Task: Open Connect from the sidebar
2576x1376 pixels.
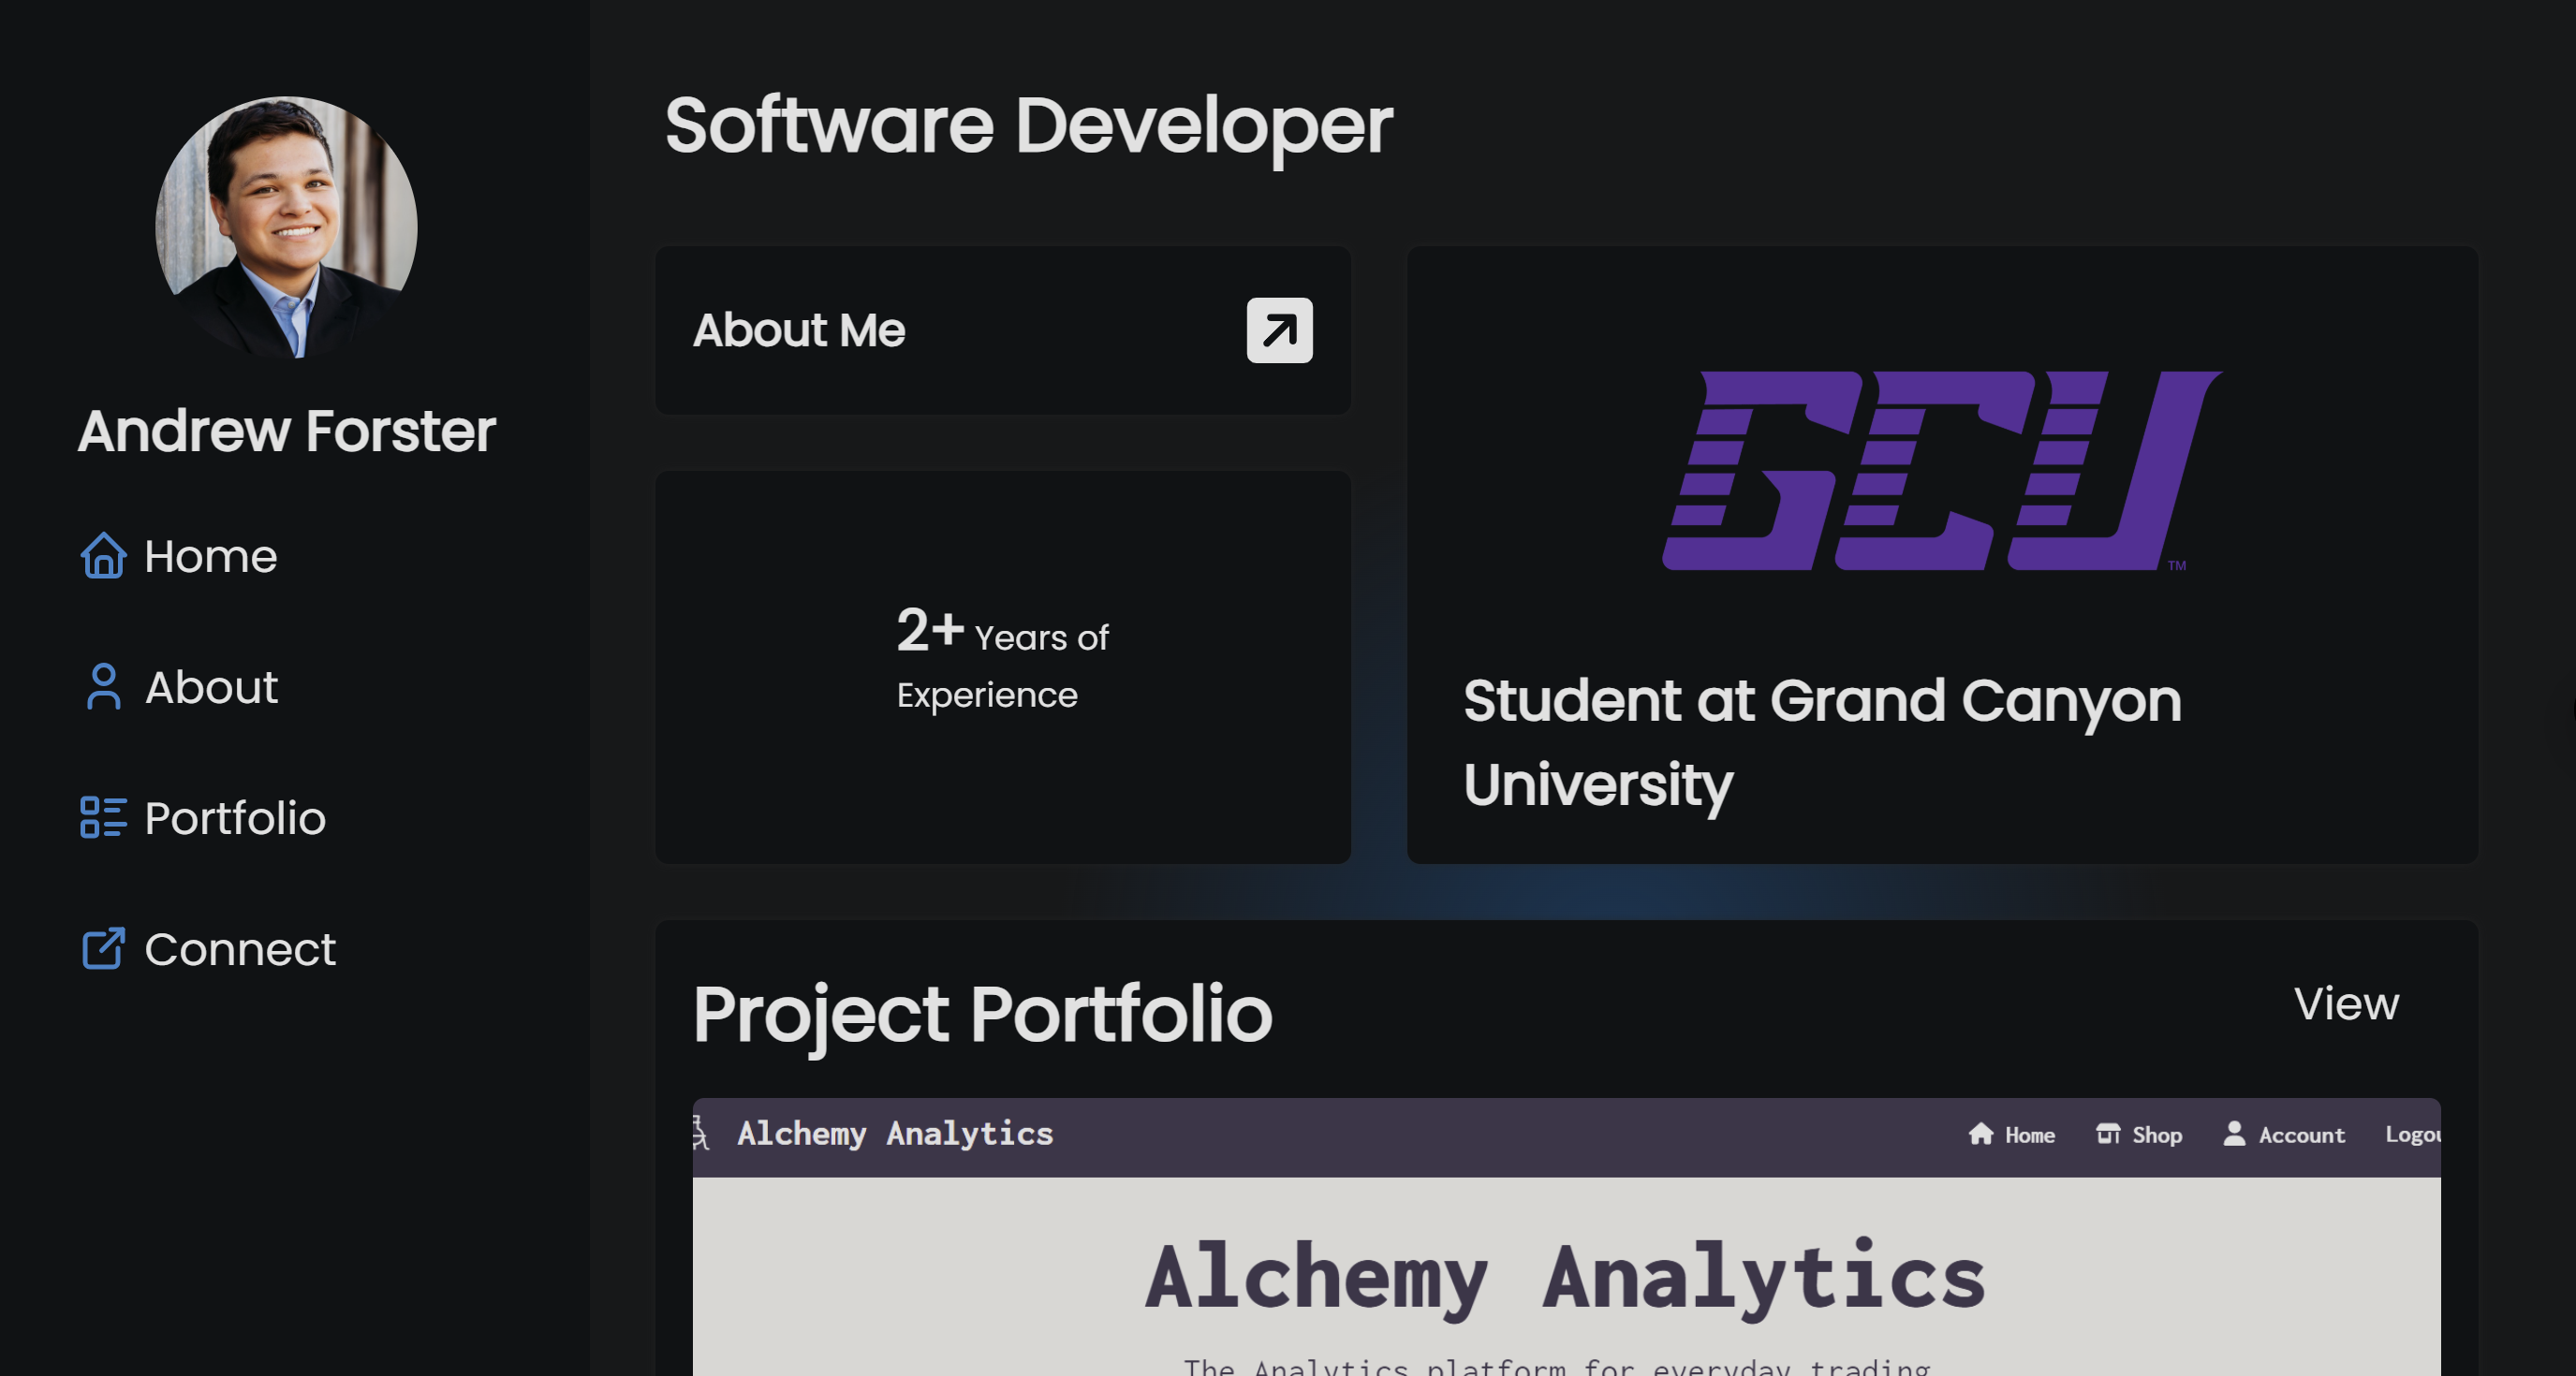Action: [x=240, y=949]
